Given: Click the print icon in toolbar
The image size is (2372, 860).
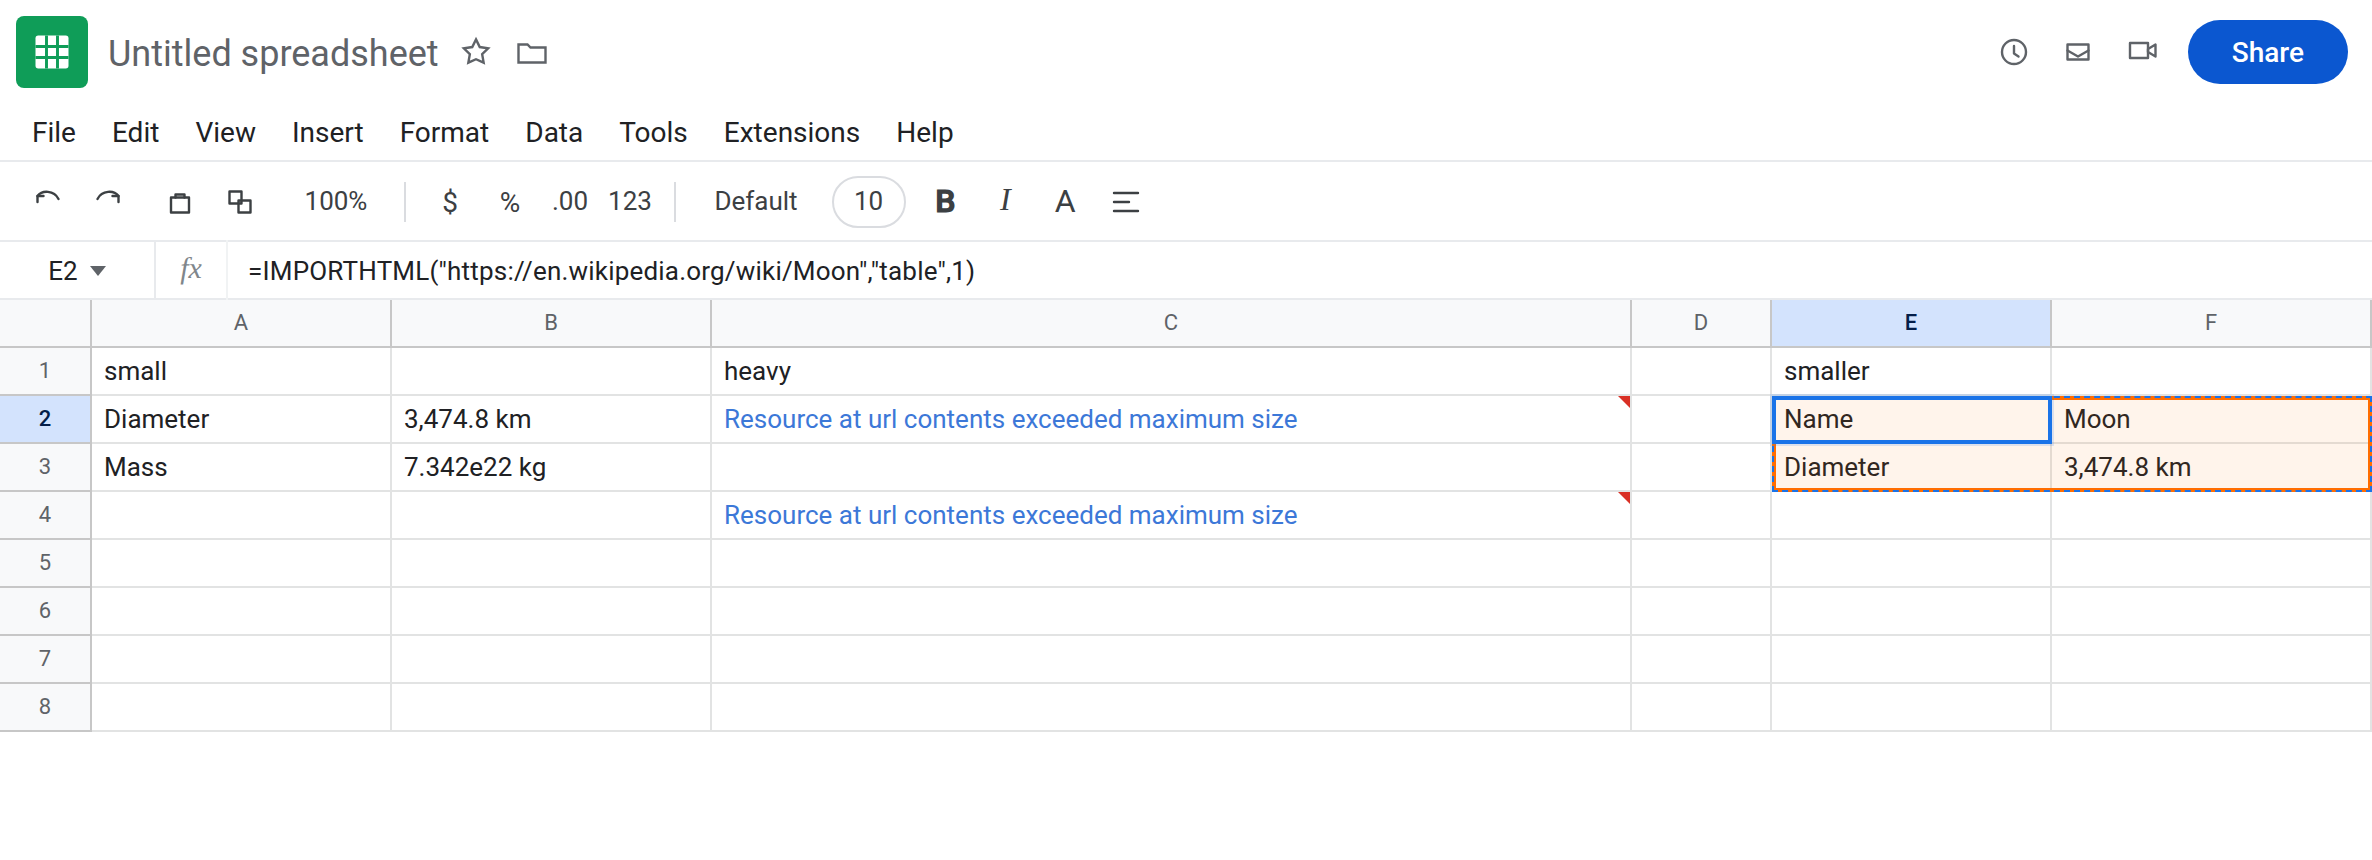Looking at the screenshot, I should [x=180, y=202].
